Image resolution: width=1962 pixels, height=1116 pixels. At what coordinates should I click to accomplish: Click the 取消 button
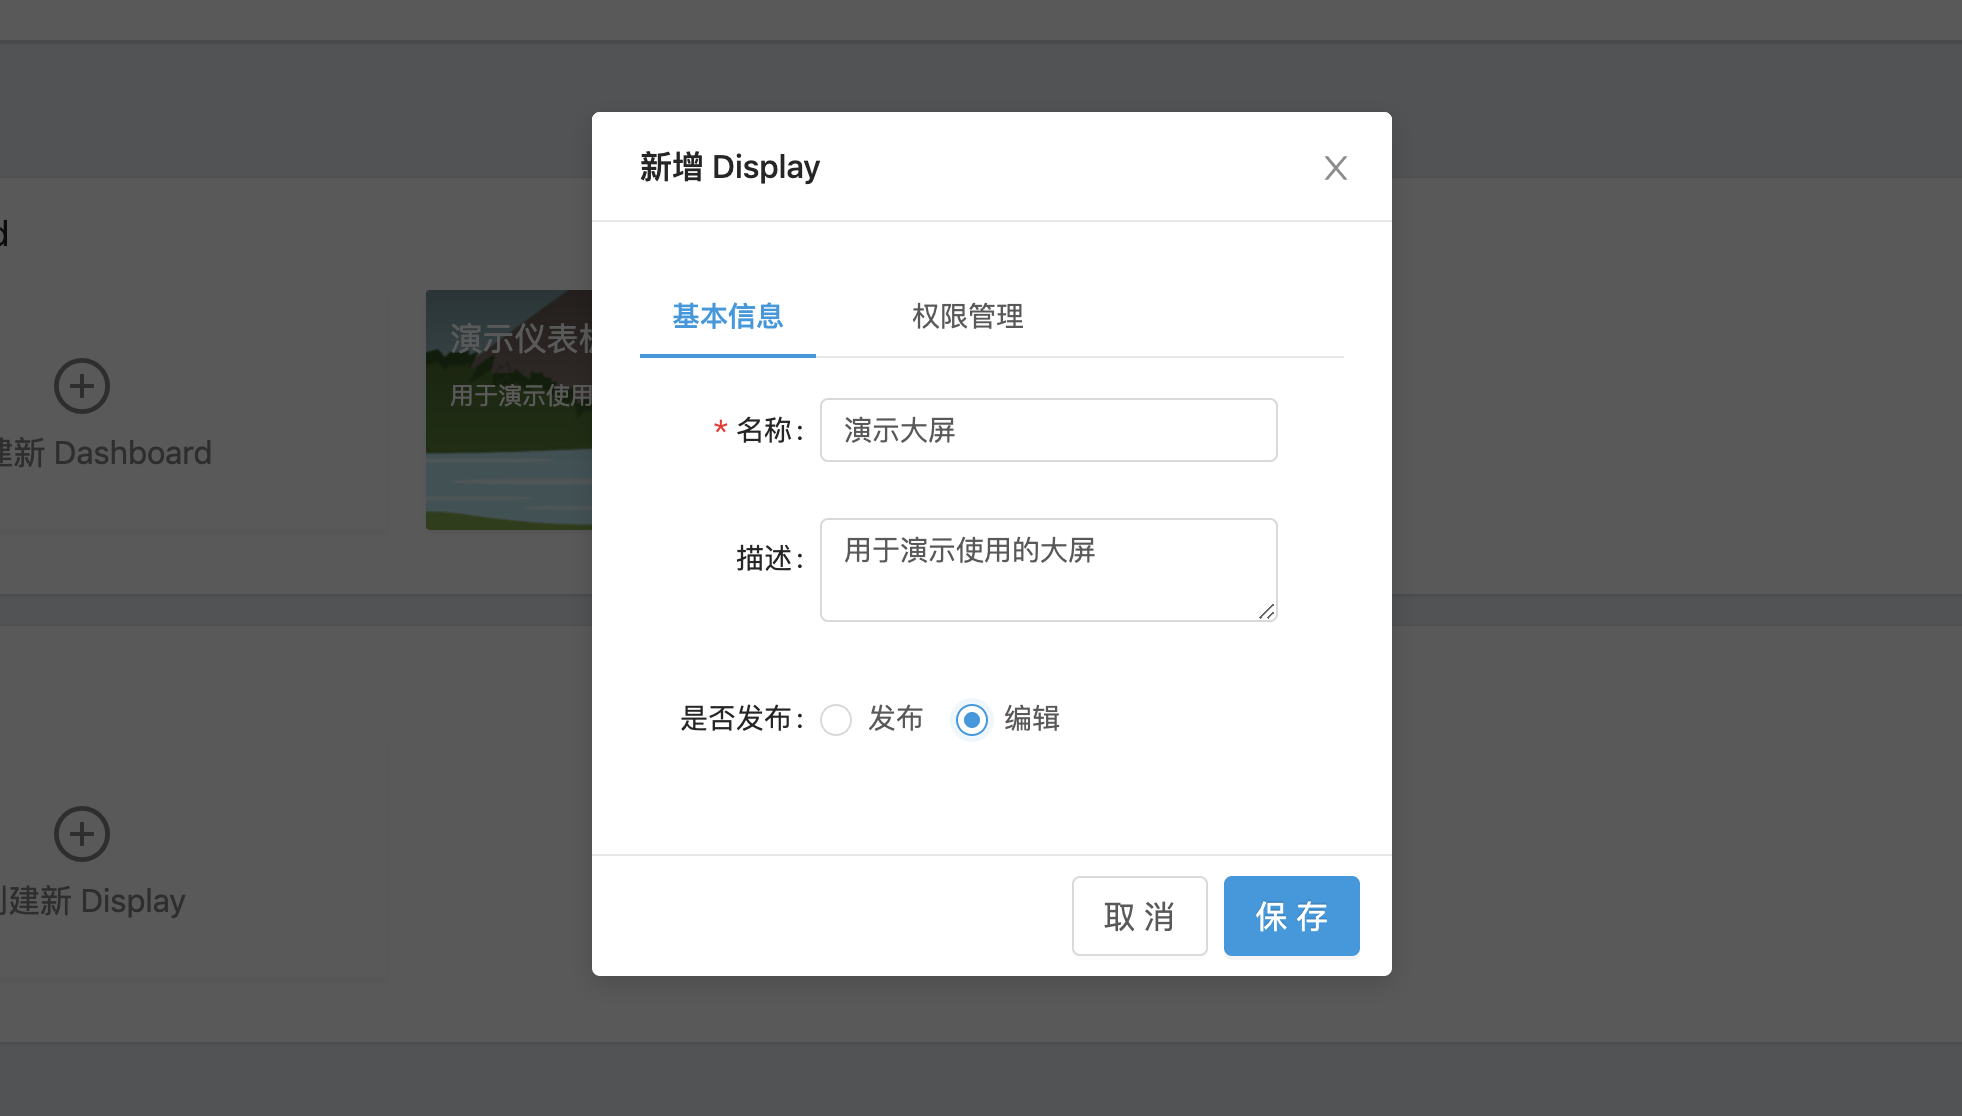pos(1139,916)
